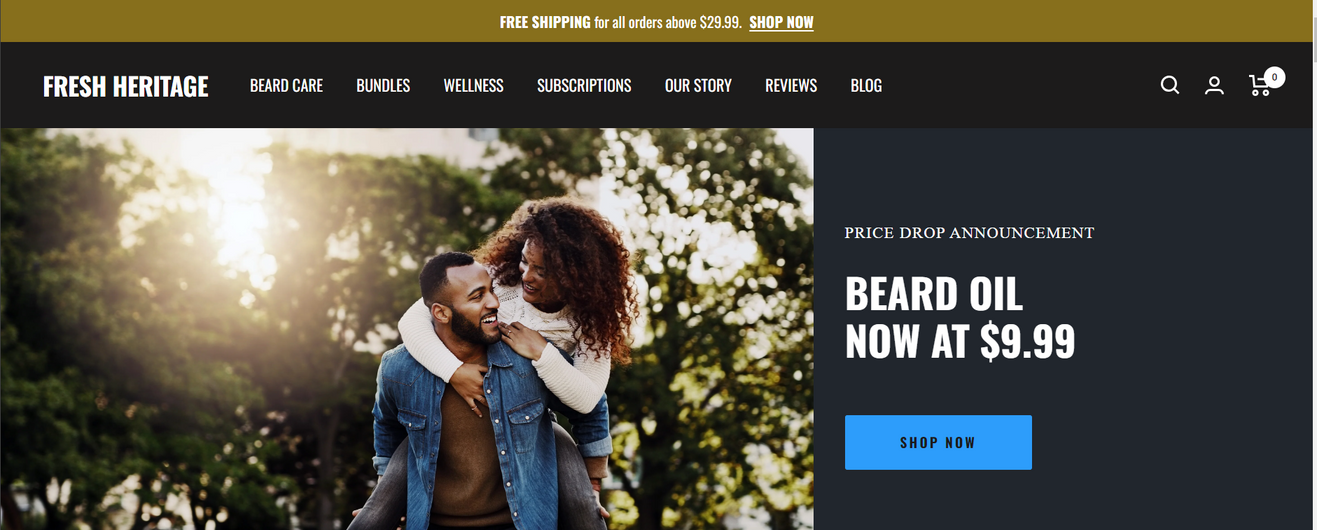
Task: Go to the Blog
Action: point(866,86)
